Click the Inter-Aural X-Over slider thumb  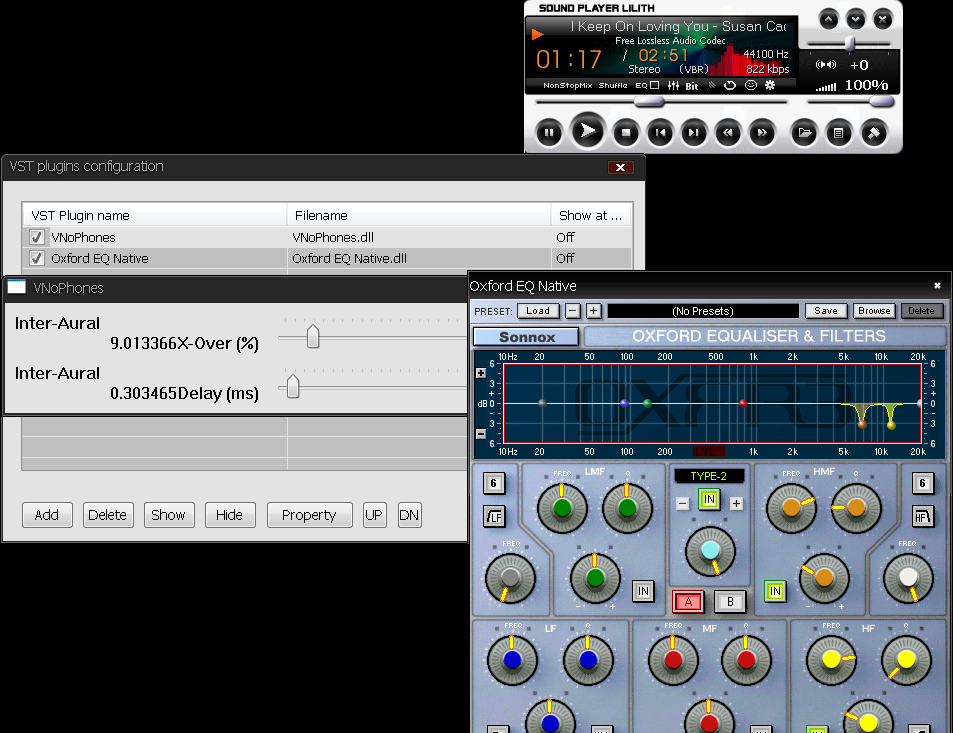pos(313,336)
